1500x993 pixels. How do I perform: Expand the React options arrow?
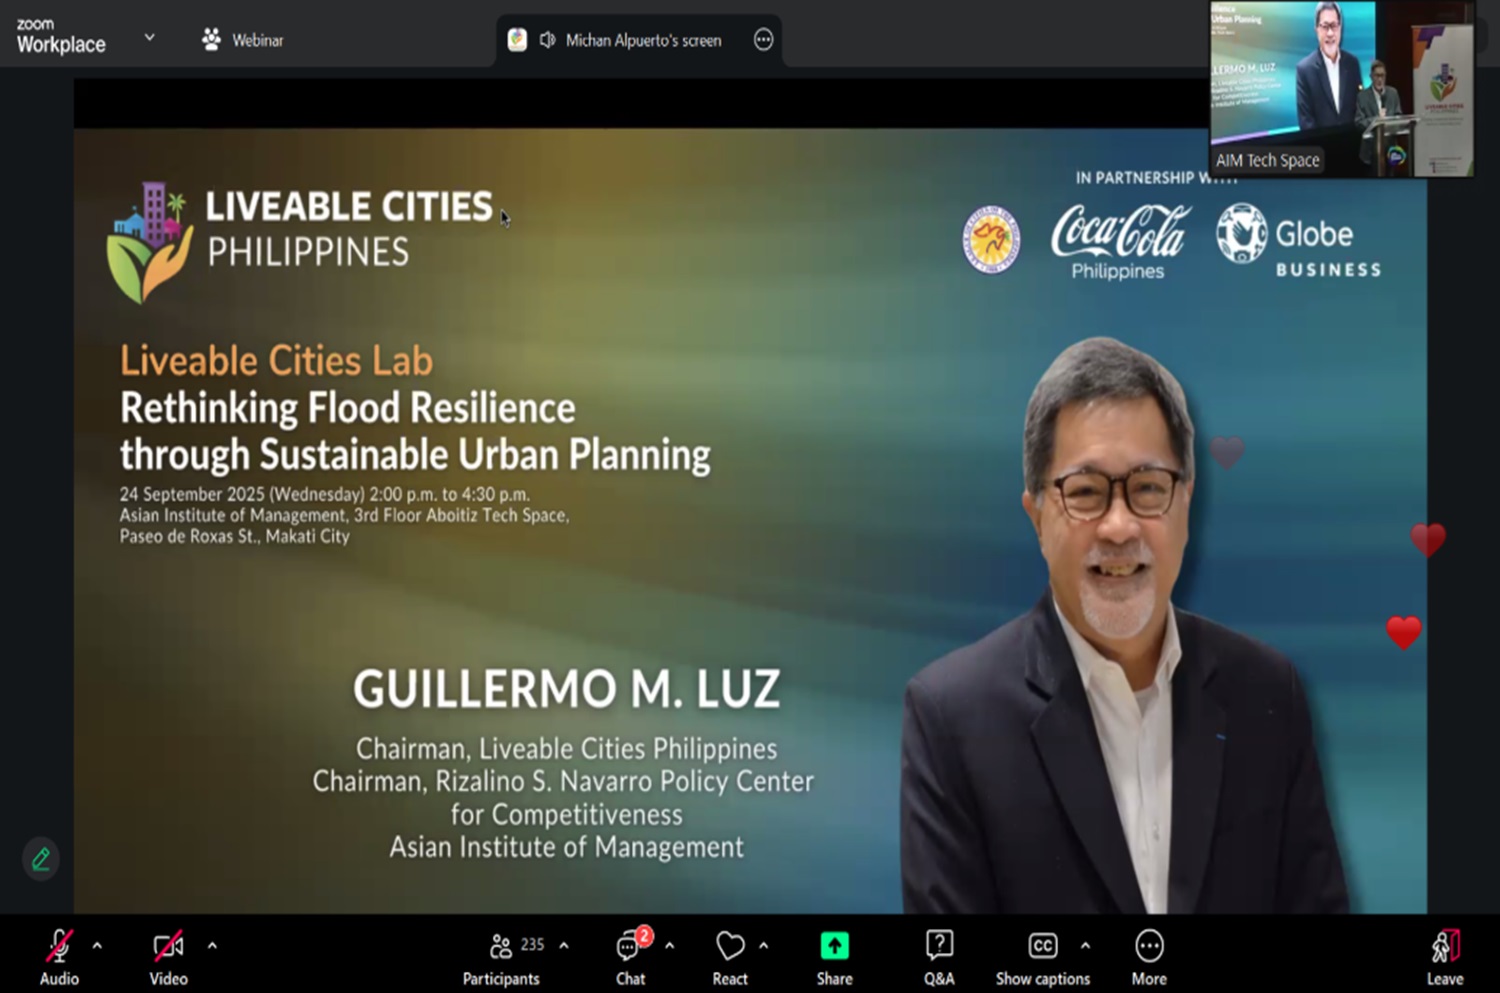[764, 945]
